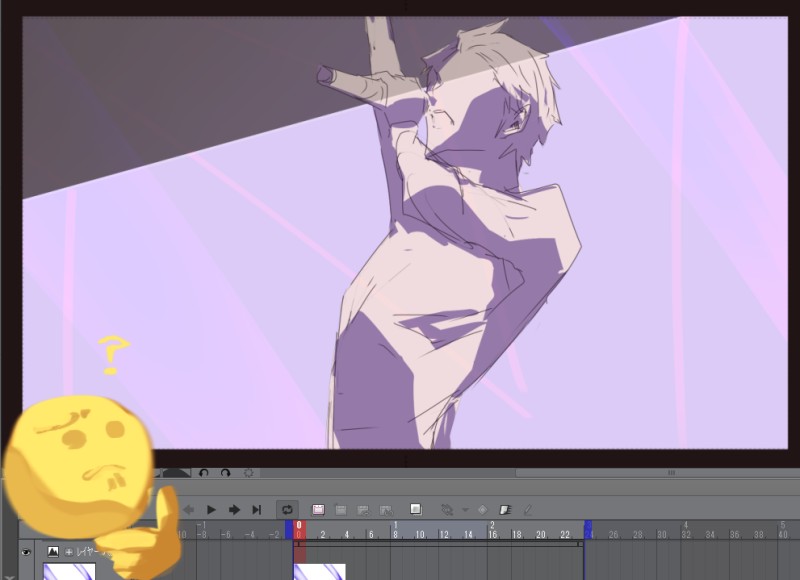Click the blue playback end marker at frame 24
Screen dimensions: 800x580
588,529
